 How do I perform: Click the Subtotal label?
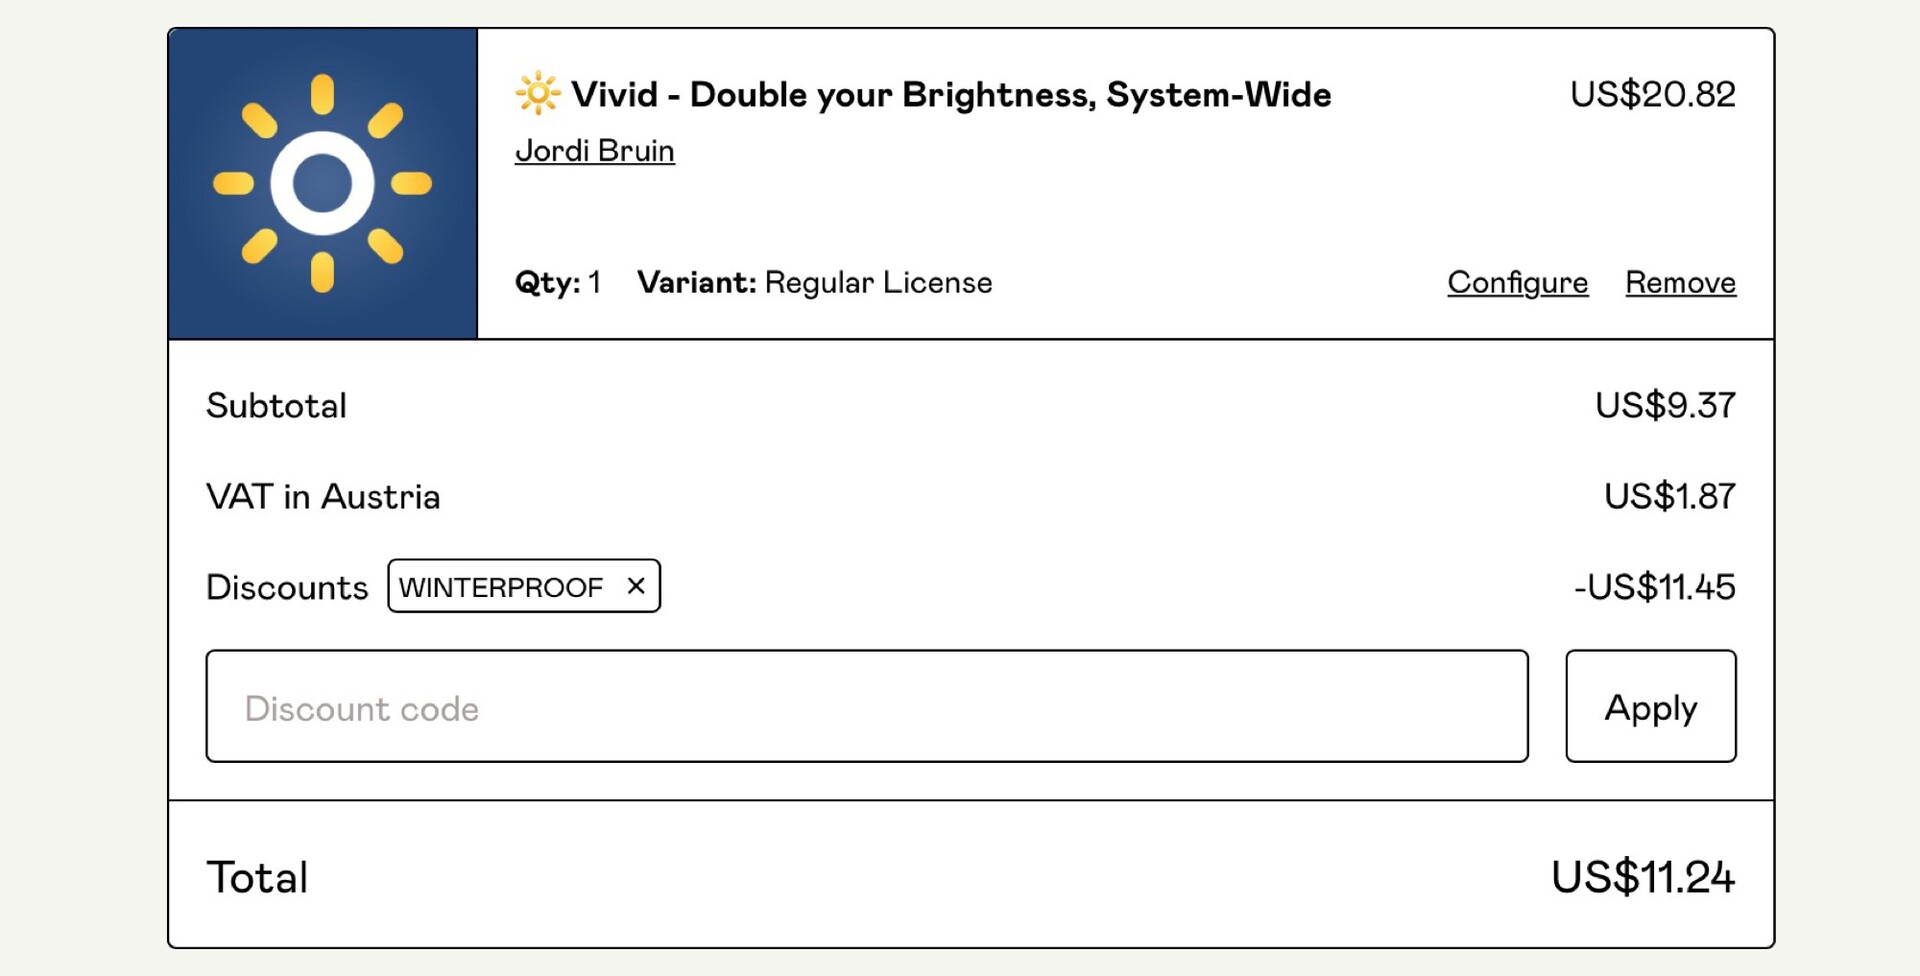coord(276,405)
